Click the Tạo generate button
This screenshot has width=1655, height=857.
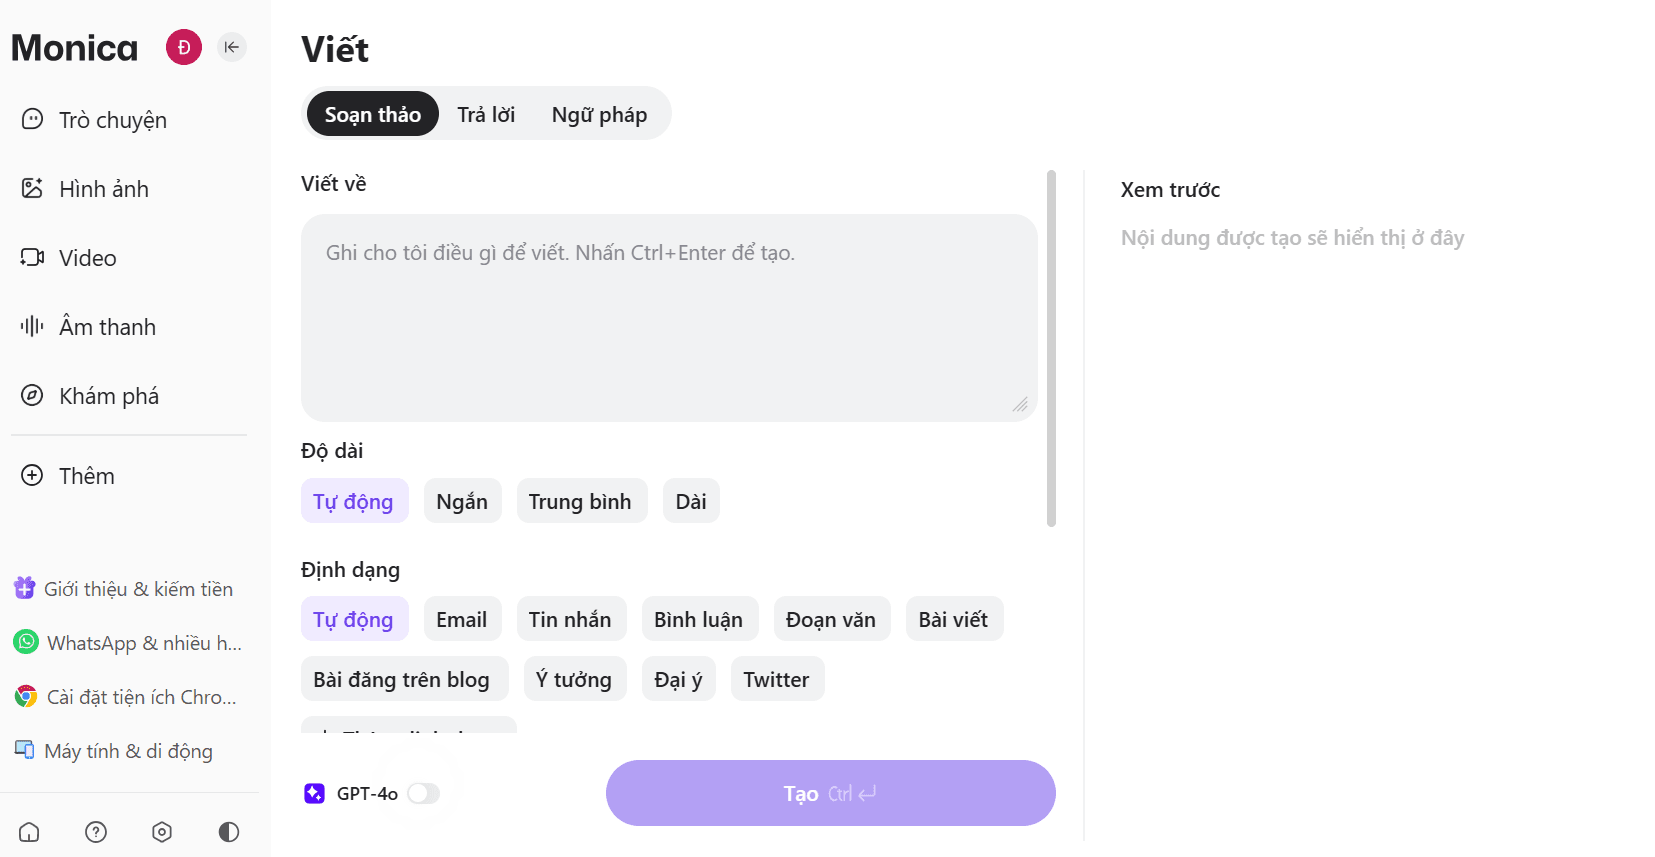(x=830, y=793)
